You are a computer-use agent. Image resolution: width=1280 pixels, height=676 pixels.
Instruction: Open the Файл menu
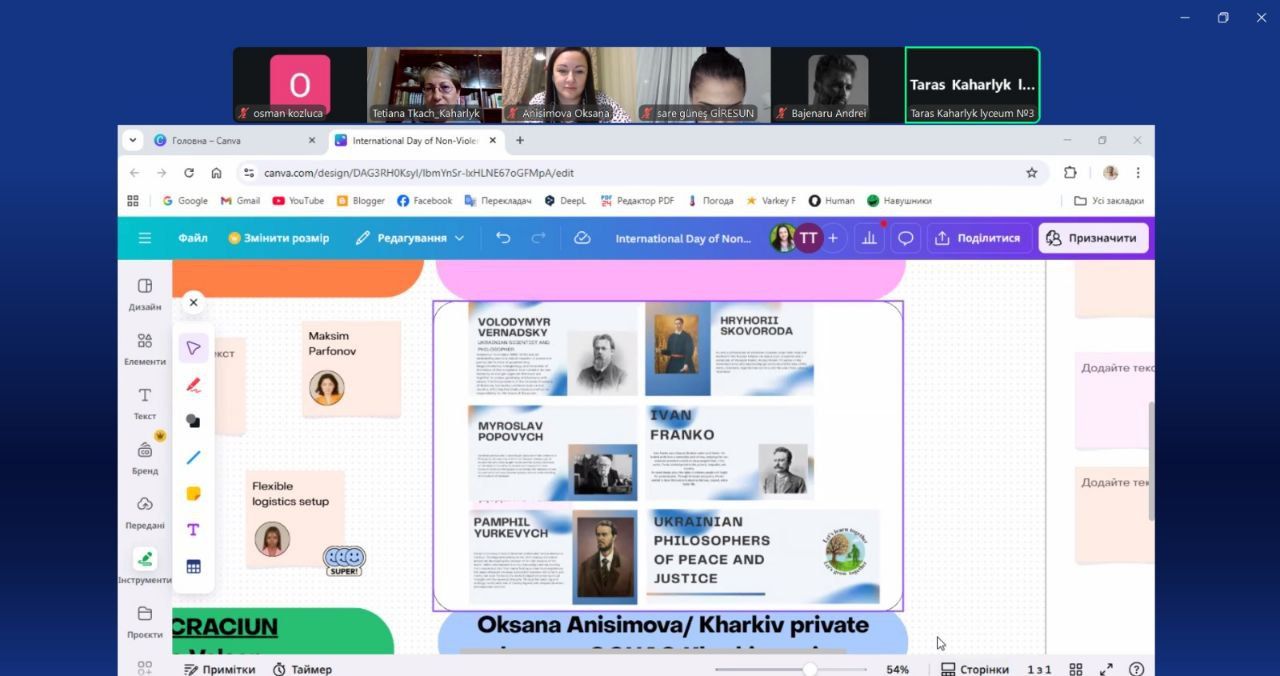click(193, 238)
